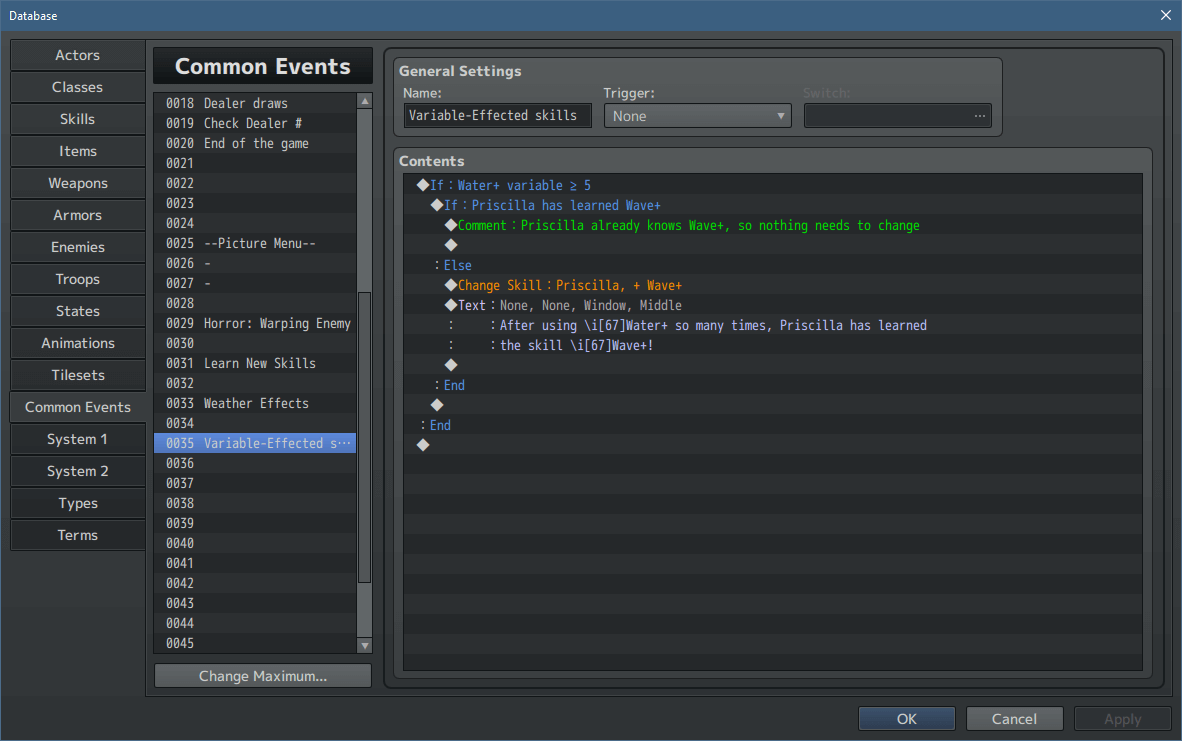Switch to the Skills tab
The image size is (1182, 741).
point(78,119)
